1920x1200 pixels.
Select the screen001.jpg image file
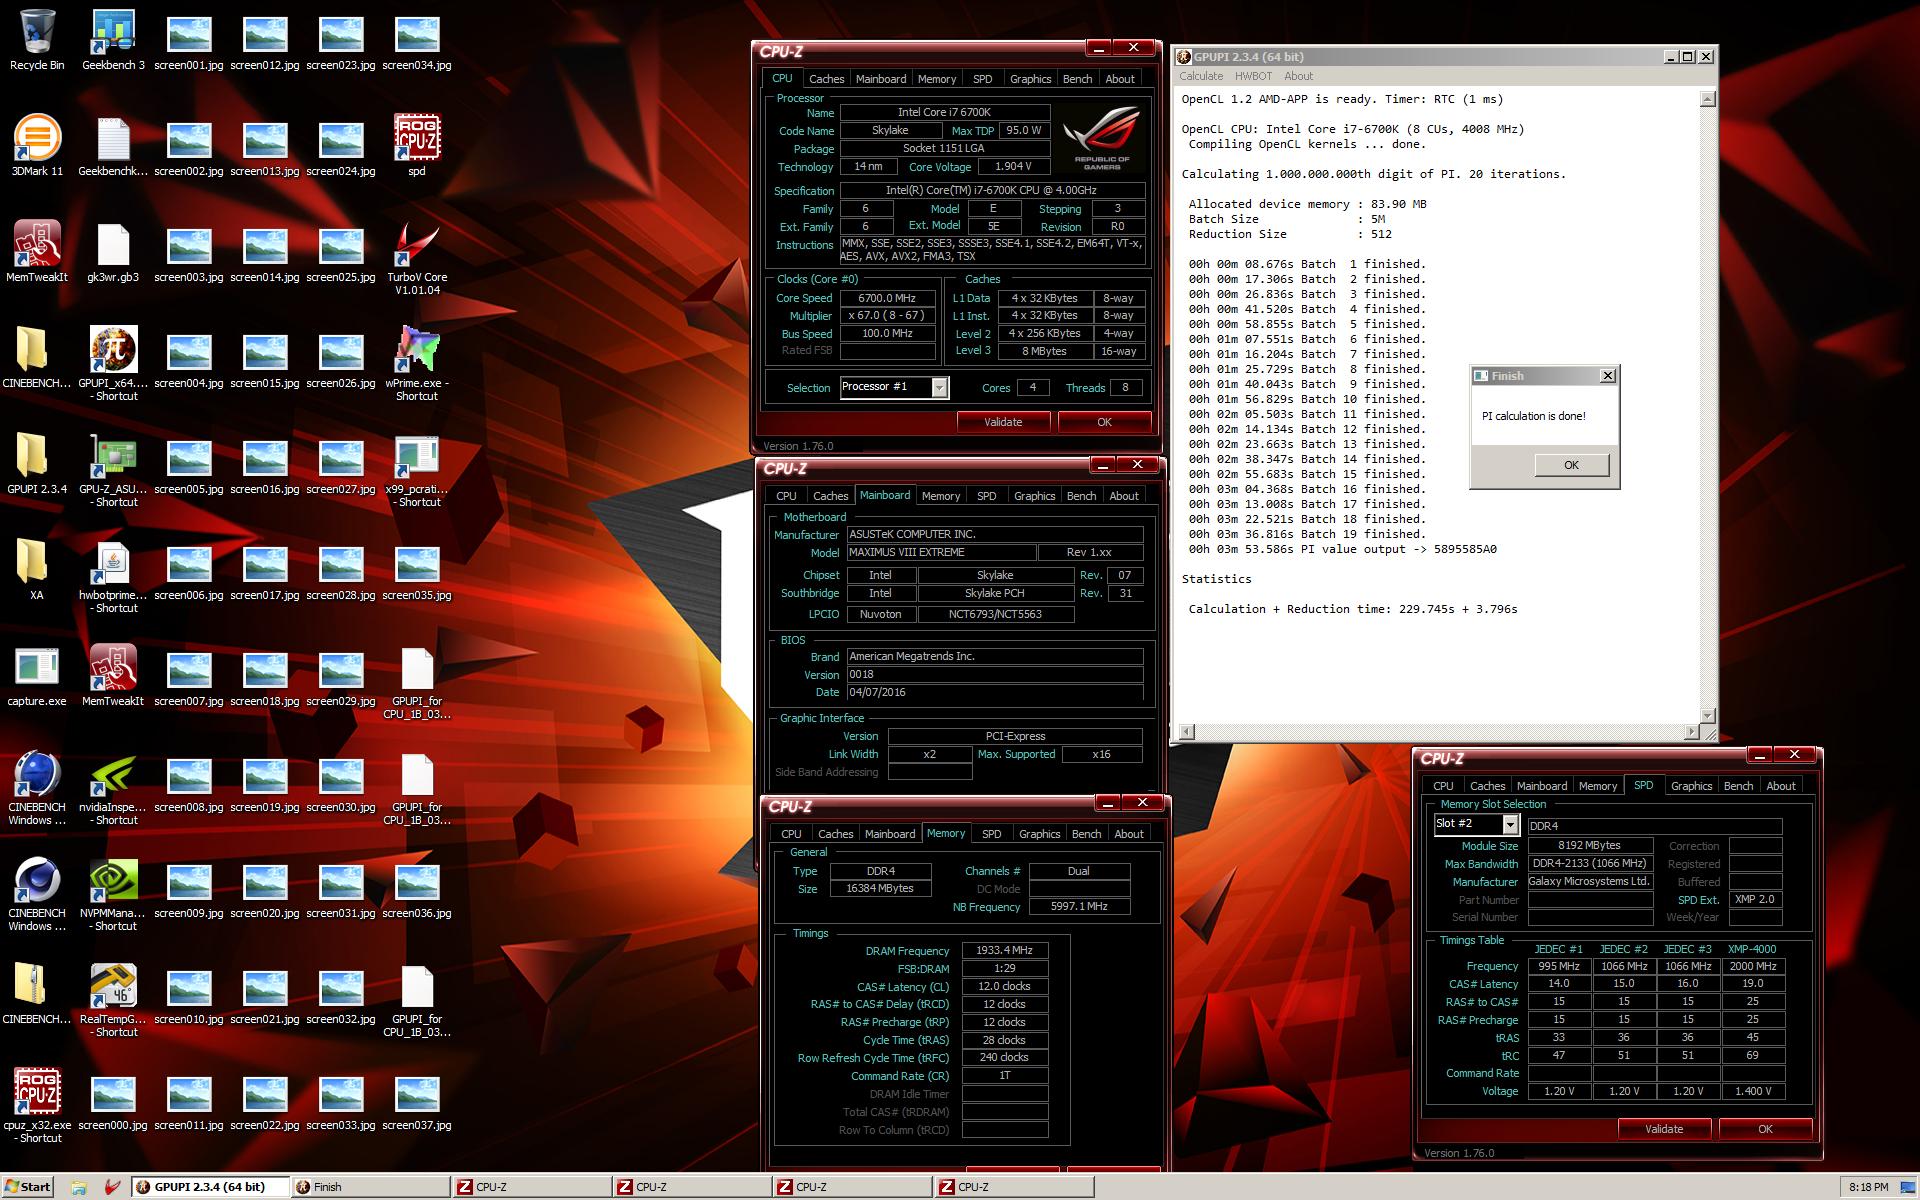point(189,40)
